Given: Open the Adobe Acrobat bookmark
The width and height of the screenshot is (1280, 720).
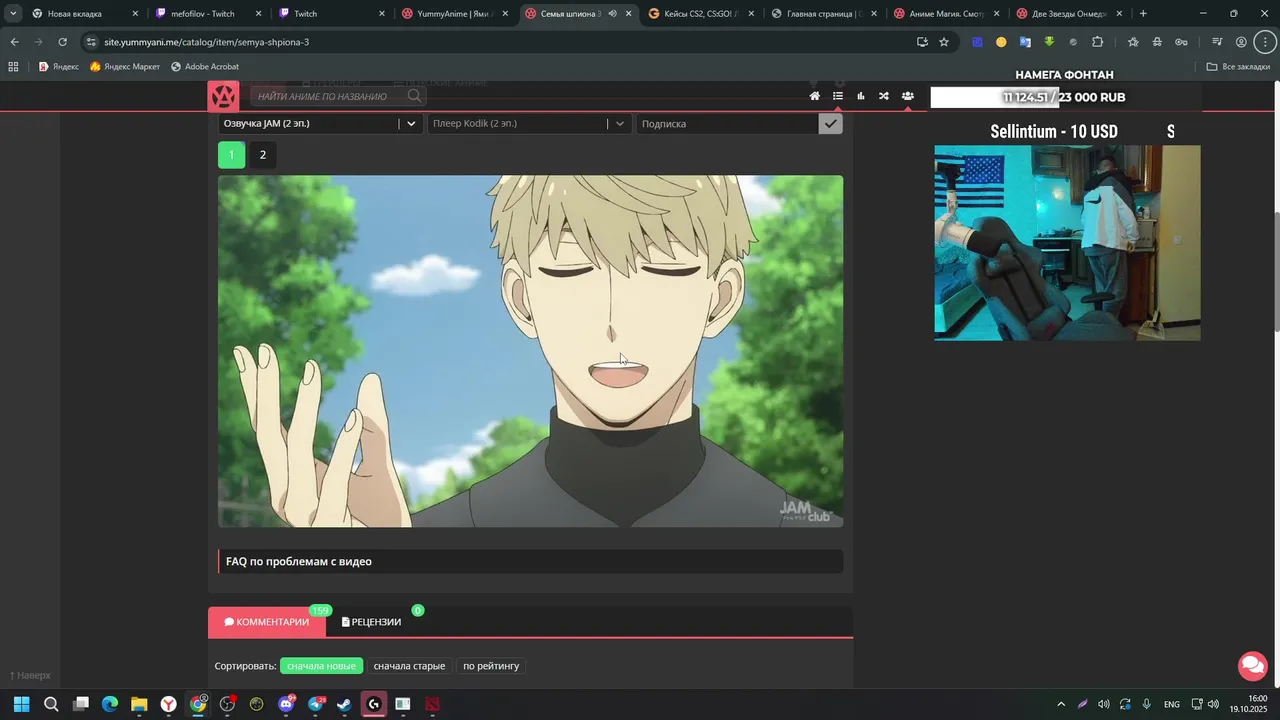Looking at the screenshot, I should [205, 67].
